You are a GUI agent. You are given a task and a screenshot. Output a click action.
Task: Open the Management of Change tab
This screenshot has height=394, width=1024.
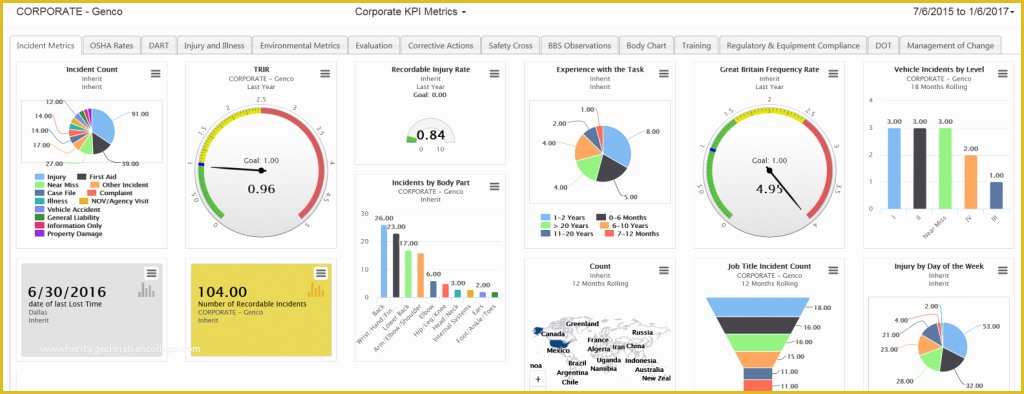pos(950,46)
